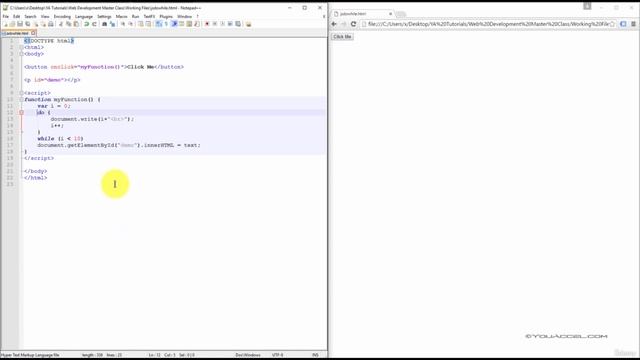
Task: Reload the page in the browser
Action: click(353, 24)
